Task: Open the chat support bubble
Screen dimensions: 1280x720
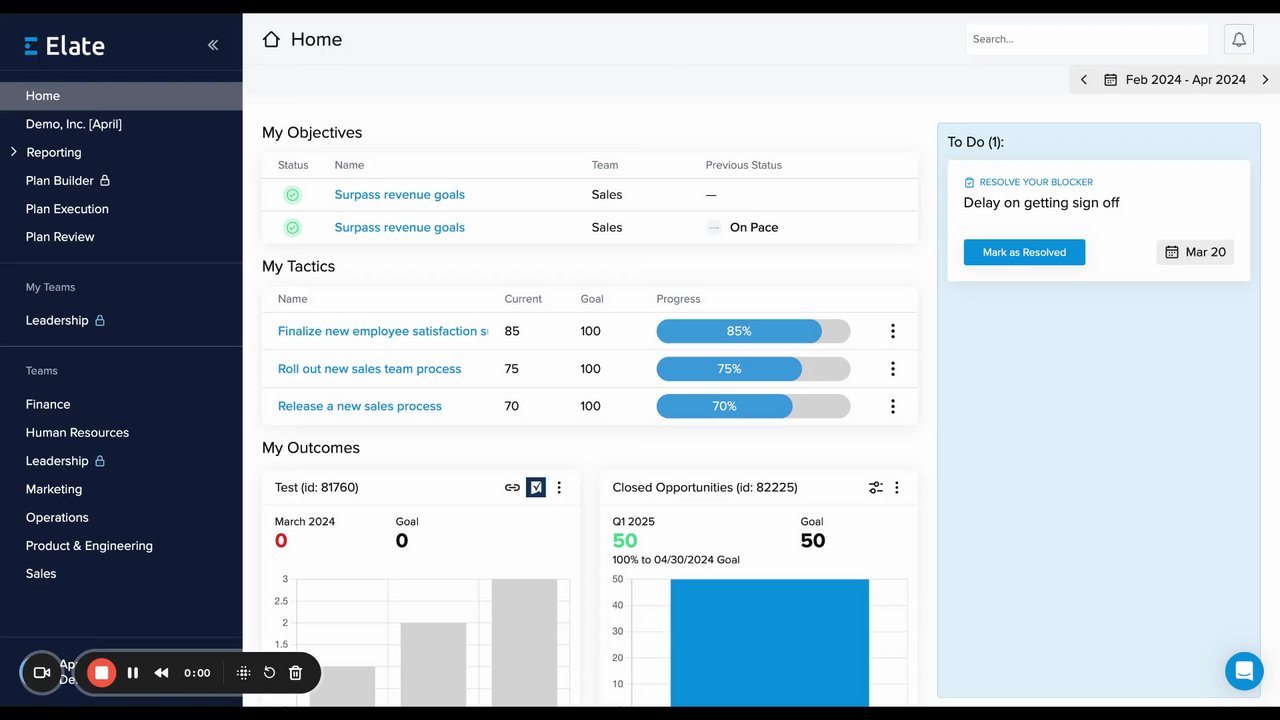Action: pyautogui.click(x=1244, y=671)
